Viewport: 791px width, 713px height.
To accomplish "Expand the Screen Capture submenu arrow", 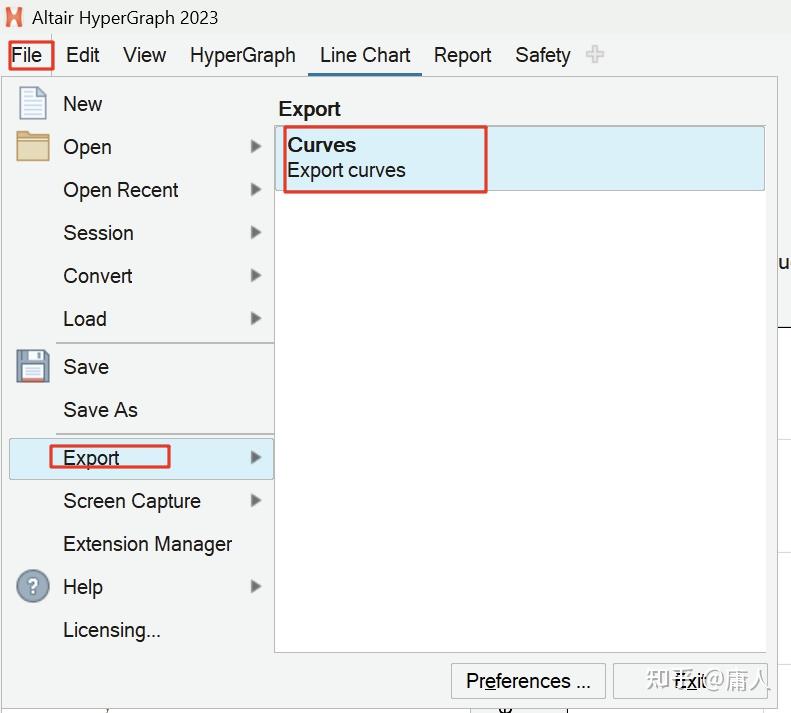I will point(256,501).
